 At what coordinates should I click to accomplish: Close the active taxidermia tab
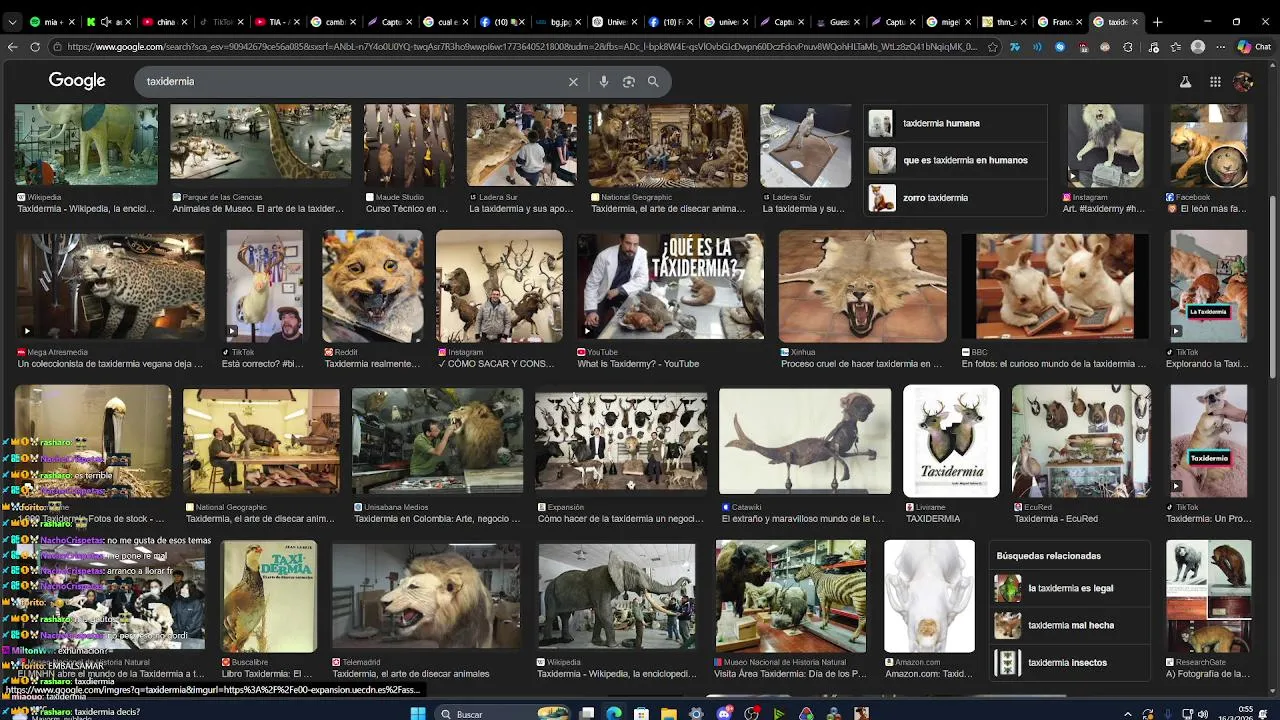[x=1135, y=21]
